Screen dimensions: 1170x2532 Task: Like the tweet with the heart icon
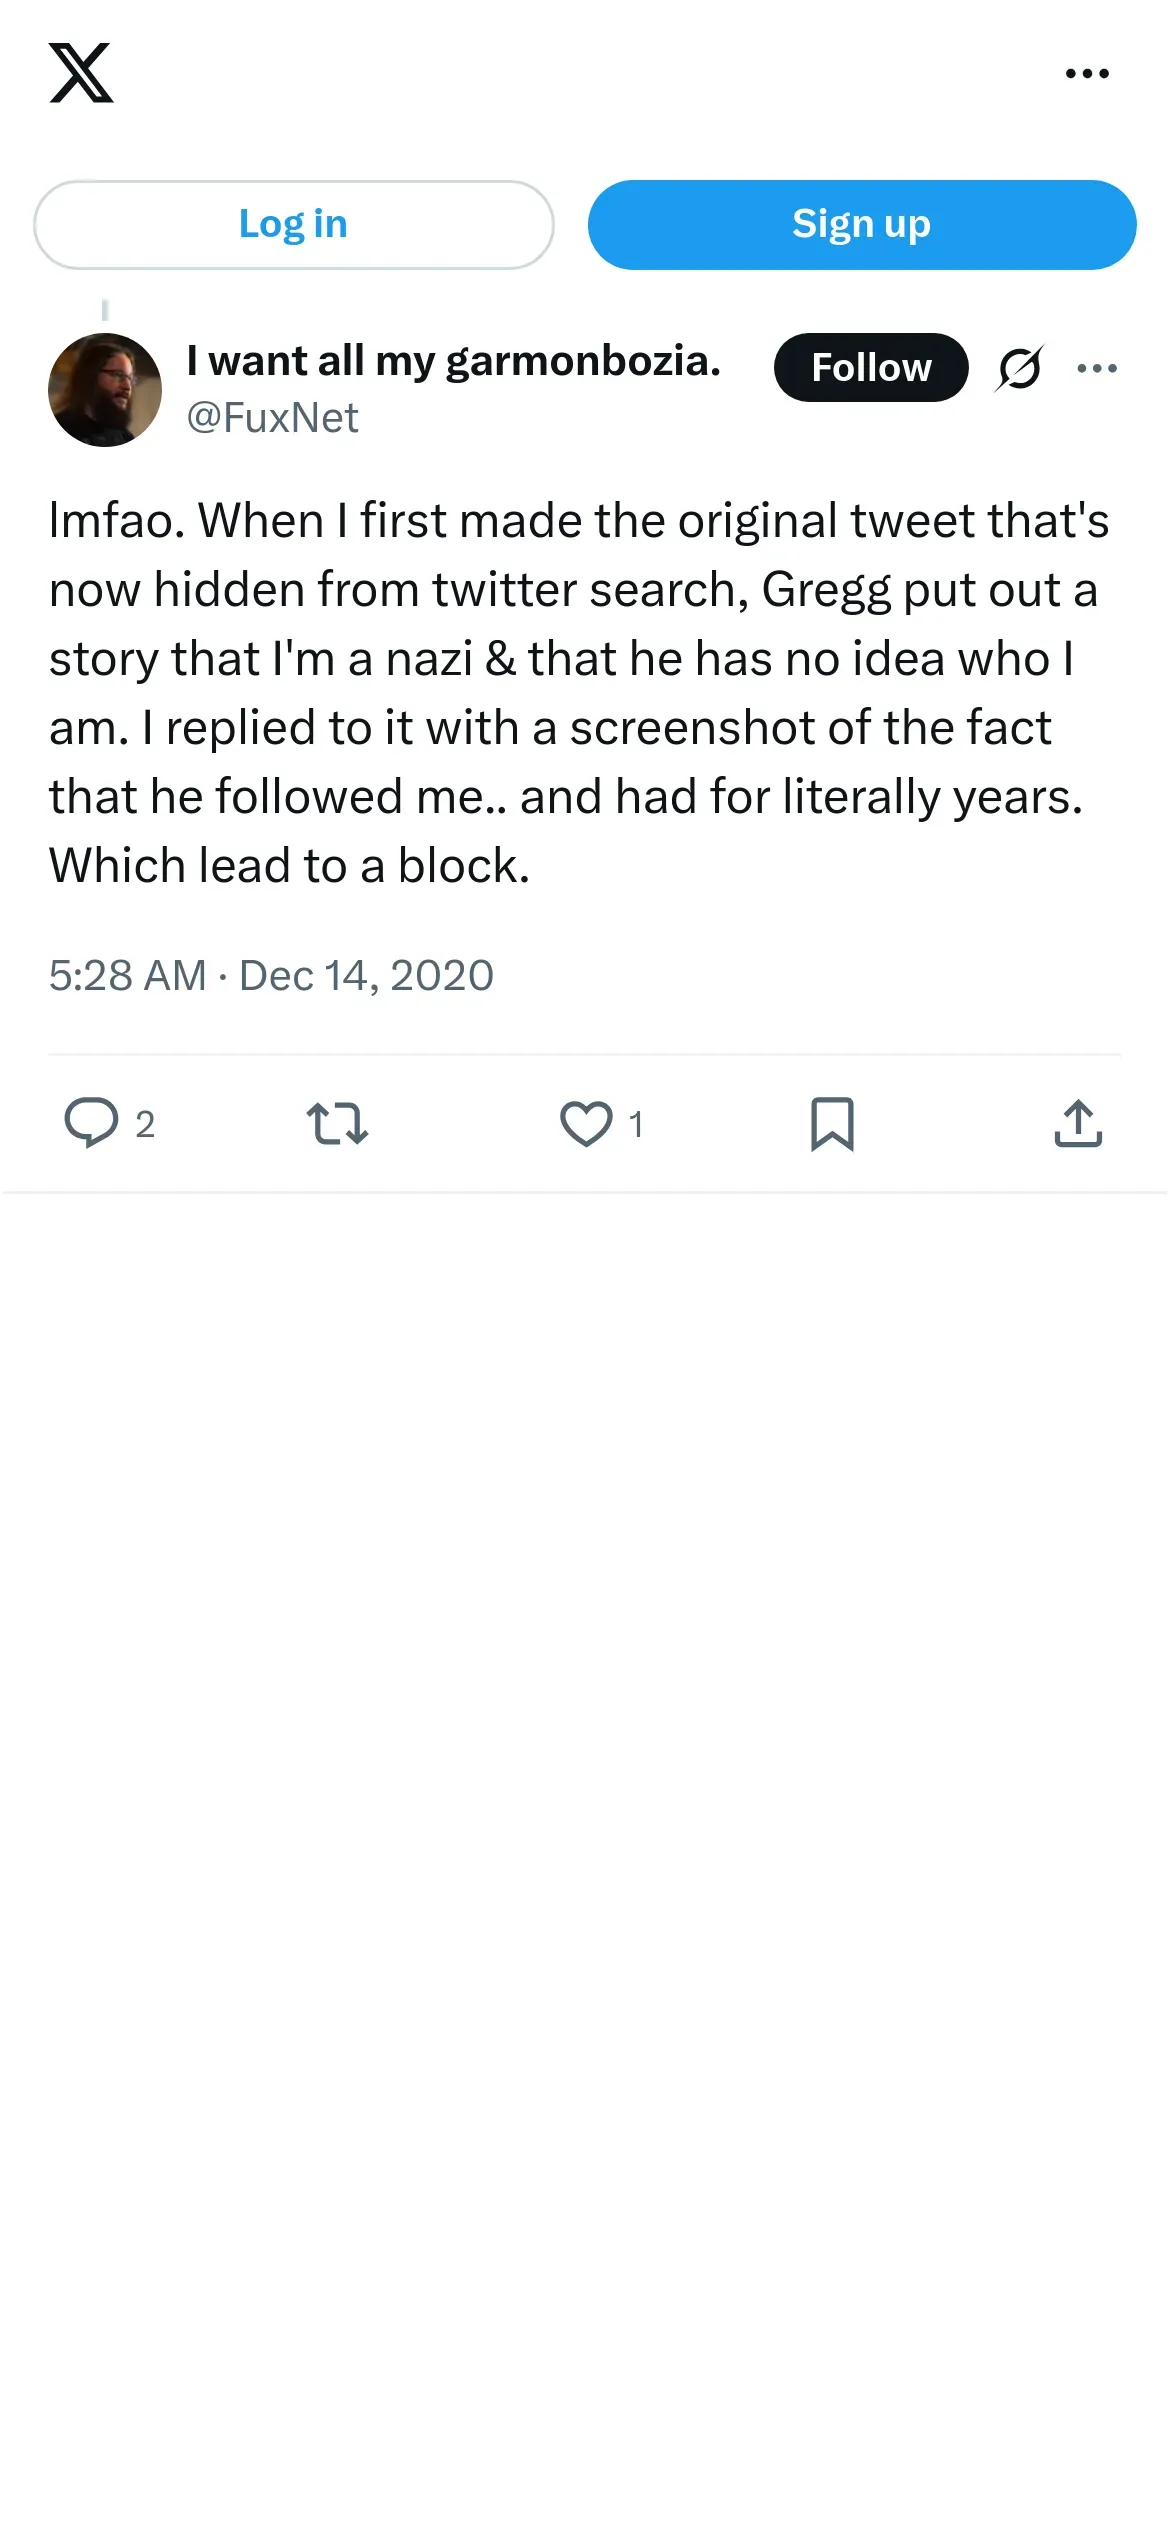586,1123
